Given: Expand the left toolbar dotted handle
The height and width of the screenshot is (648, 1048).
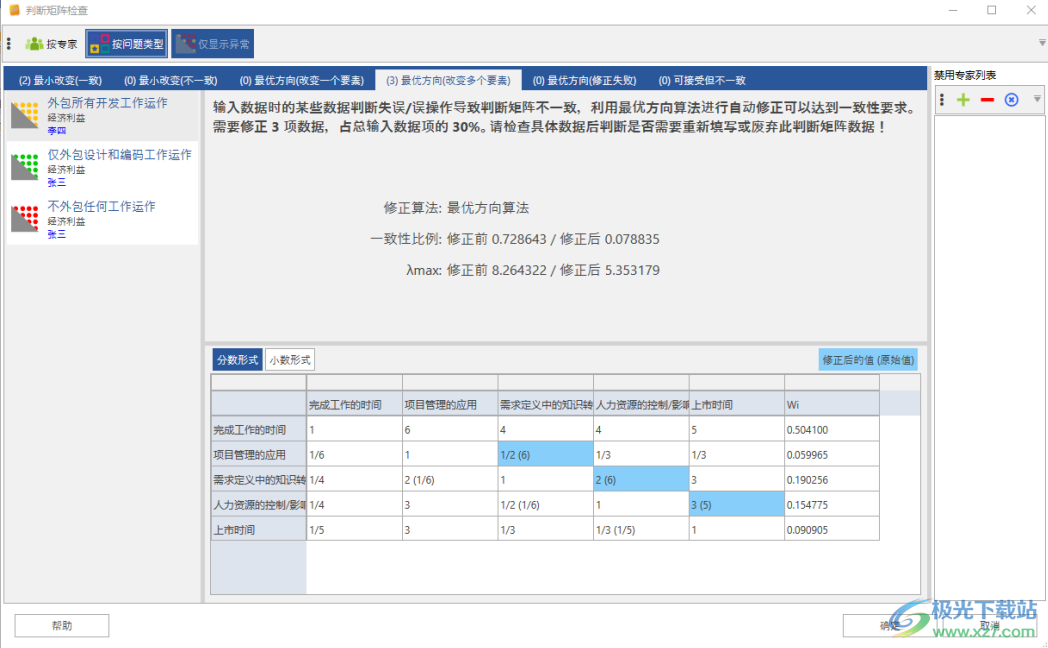Looking at the screenshot, I should pos(8,43).
